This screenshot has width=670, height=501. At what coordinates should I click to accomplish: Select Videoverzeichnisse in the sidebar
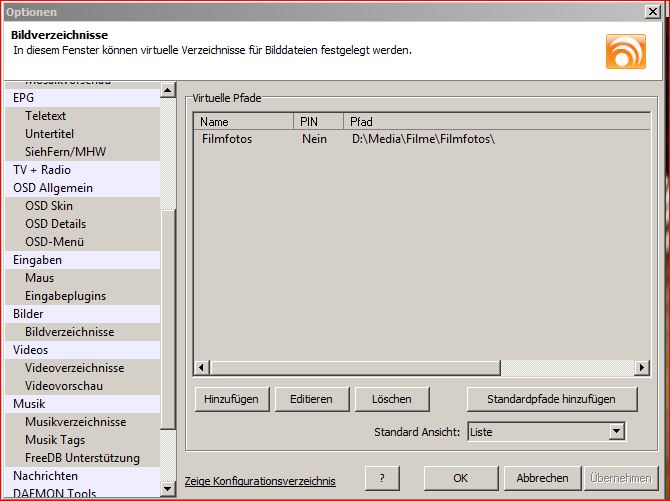coord(75,368)
